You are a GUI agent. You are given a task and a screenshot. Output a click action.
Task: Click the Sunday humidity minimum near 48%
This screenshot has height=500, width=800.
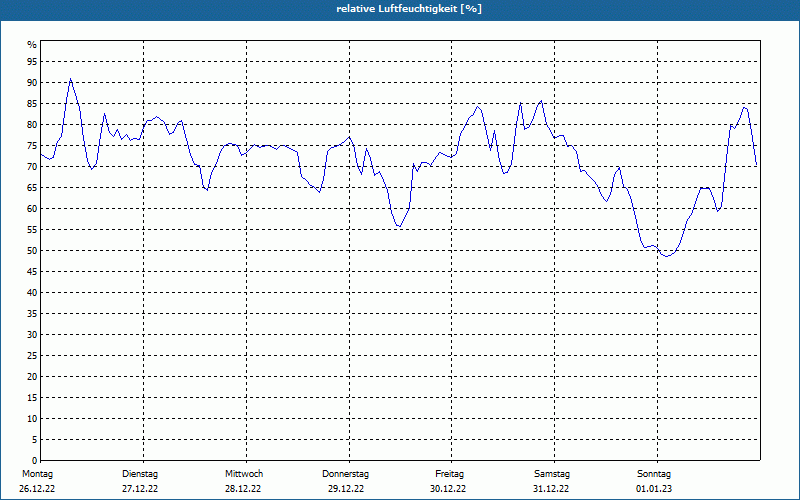coord(667,256)
